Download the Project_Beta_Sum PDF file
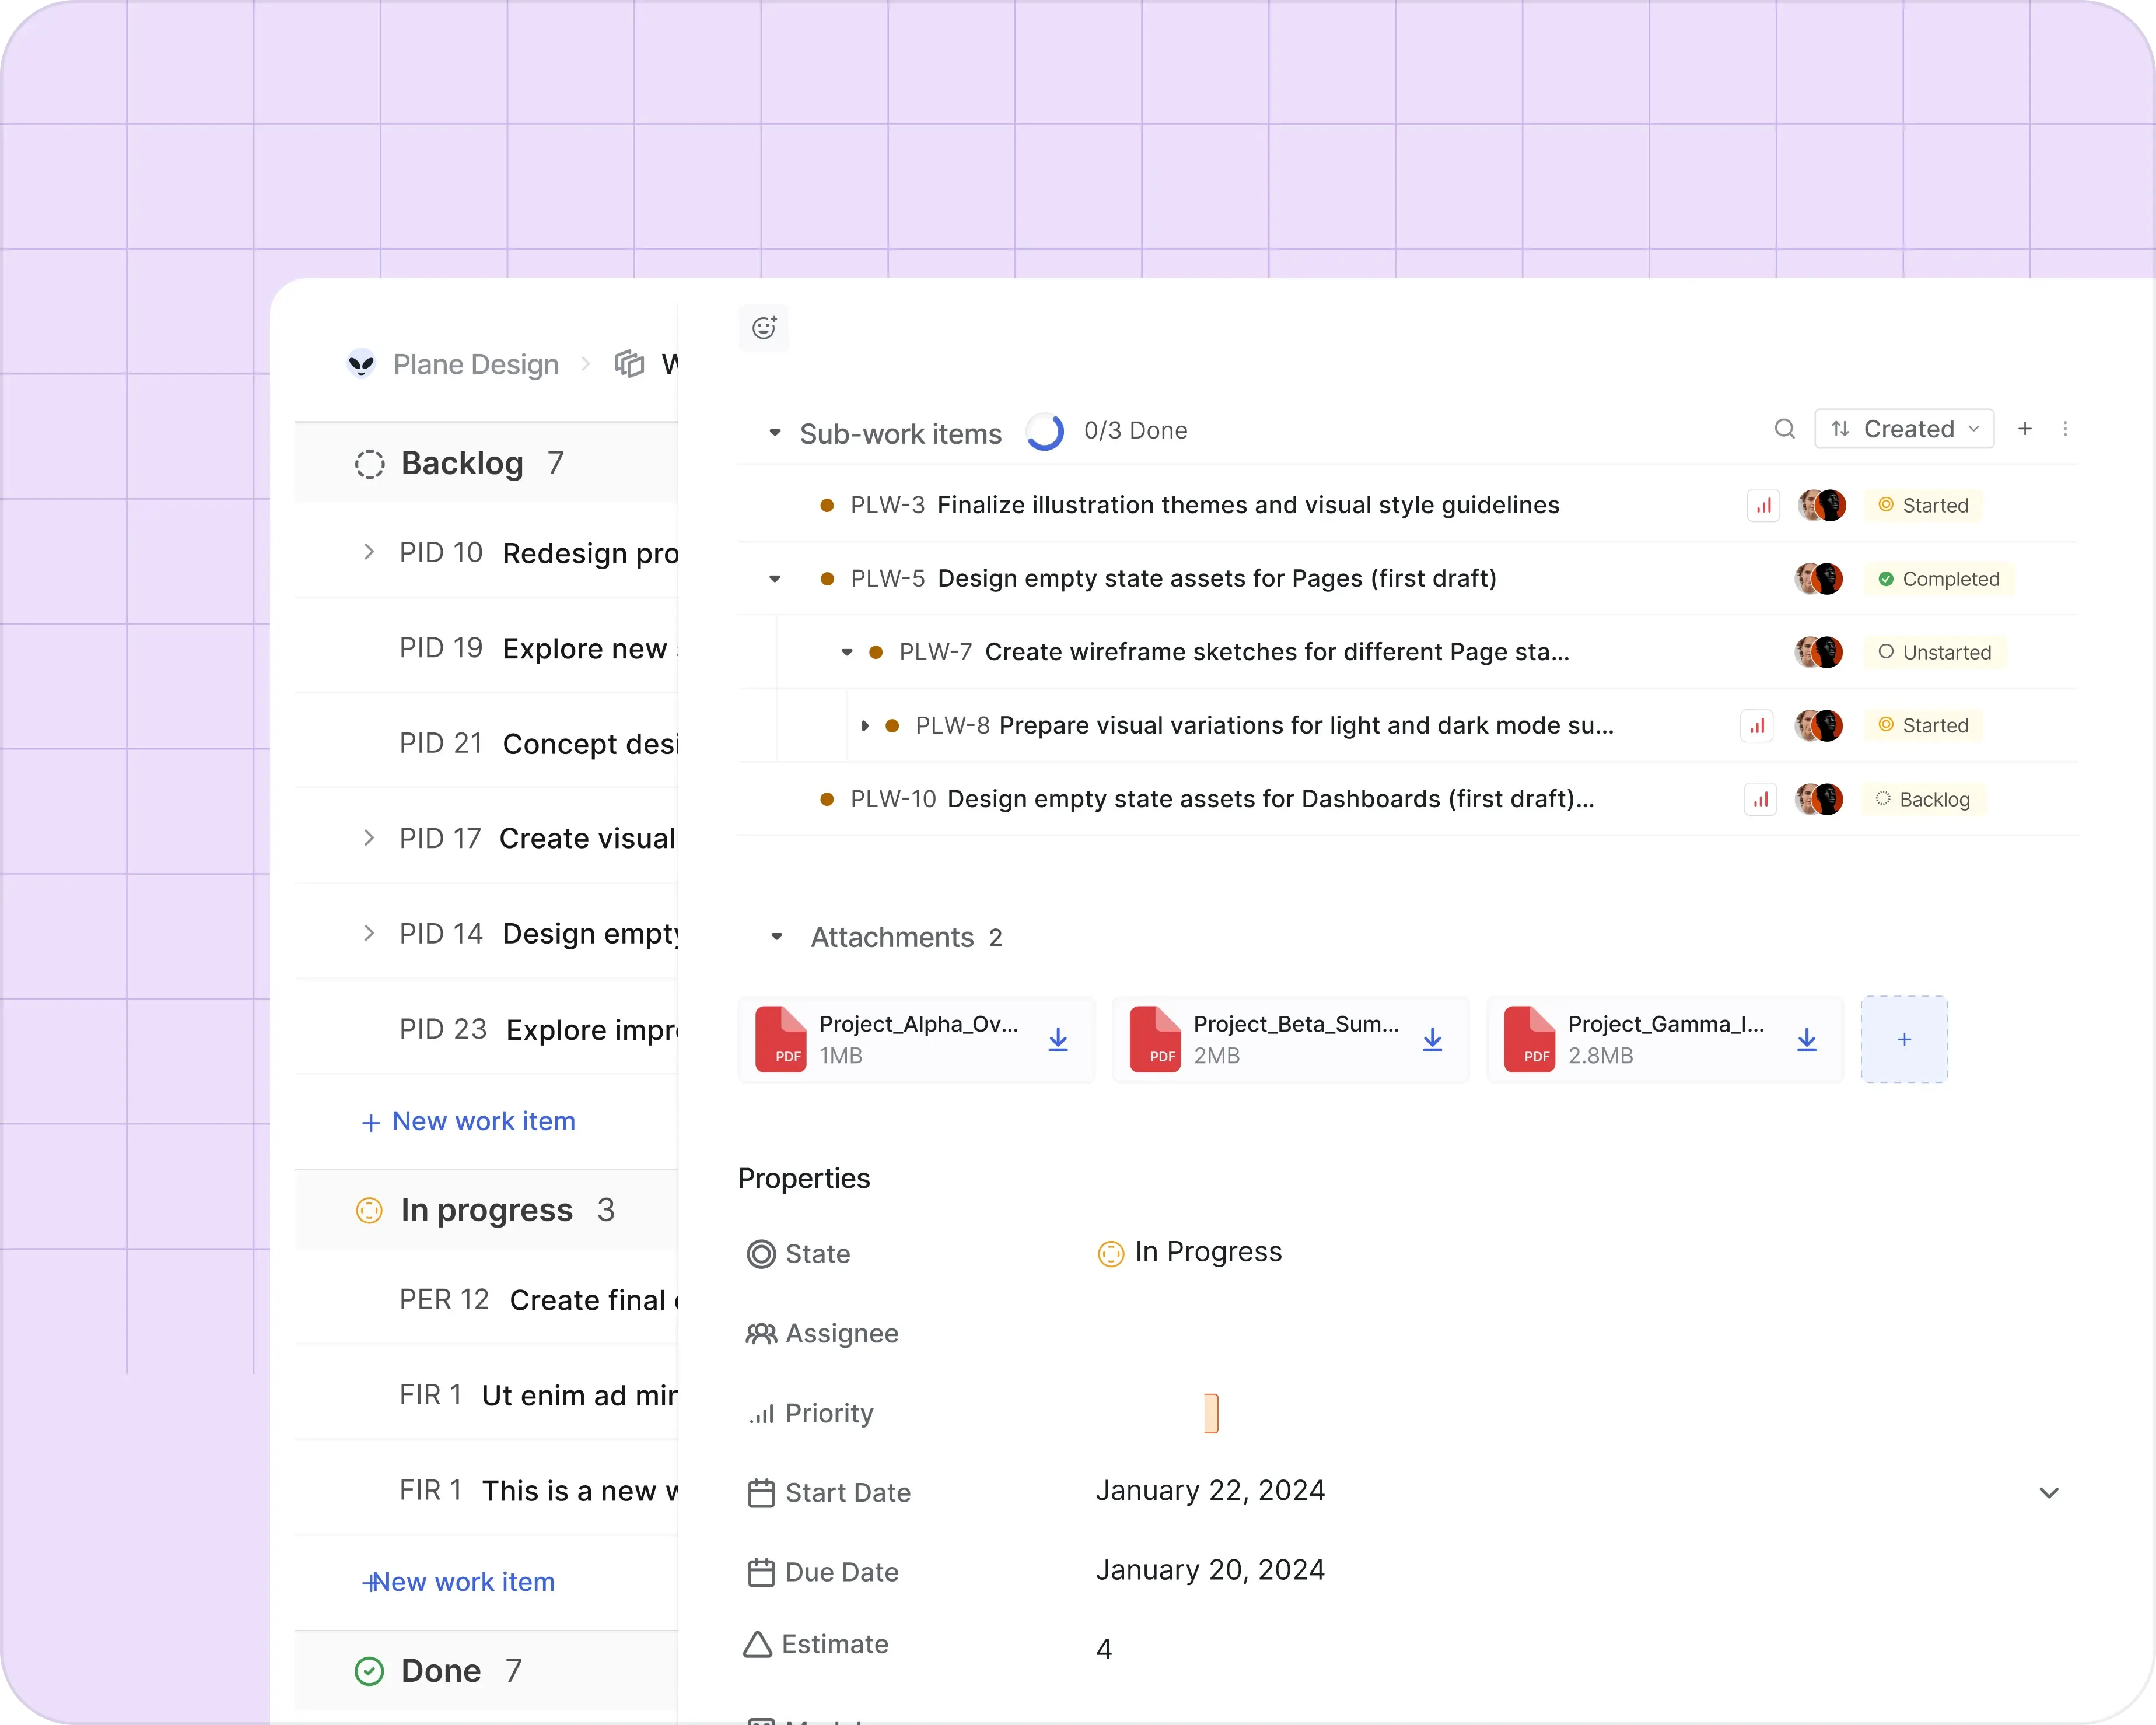The image size is (2156, 1725). click(x=1432, y=1040)
